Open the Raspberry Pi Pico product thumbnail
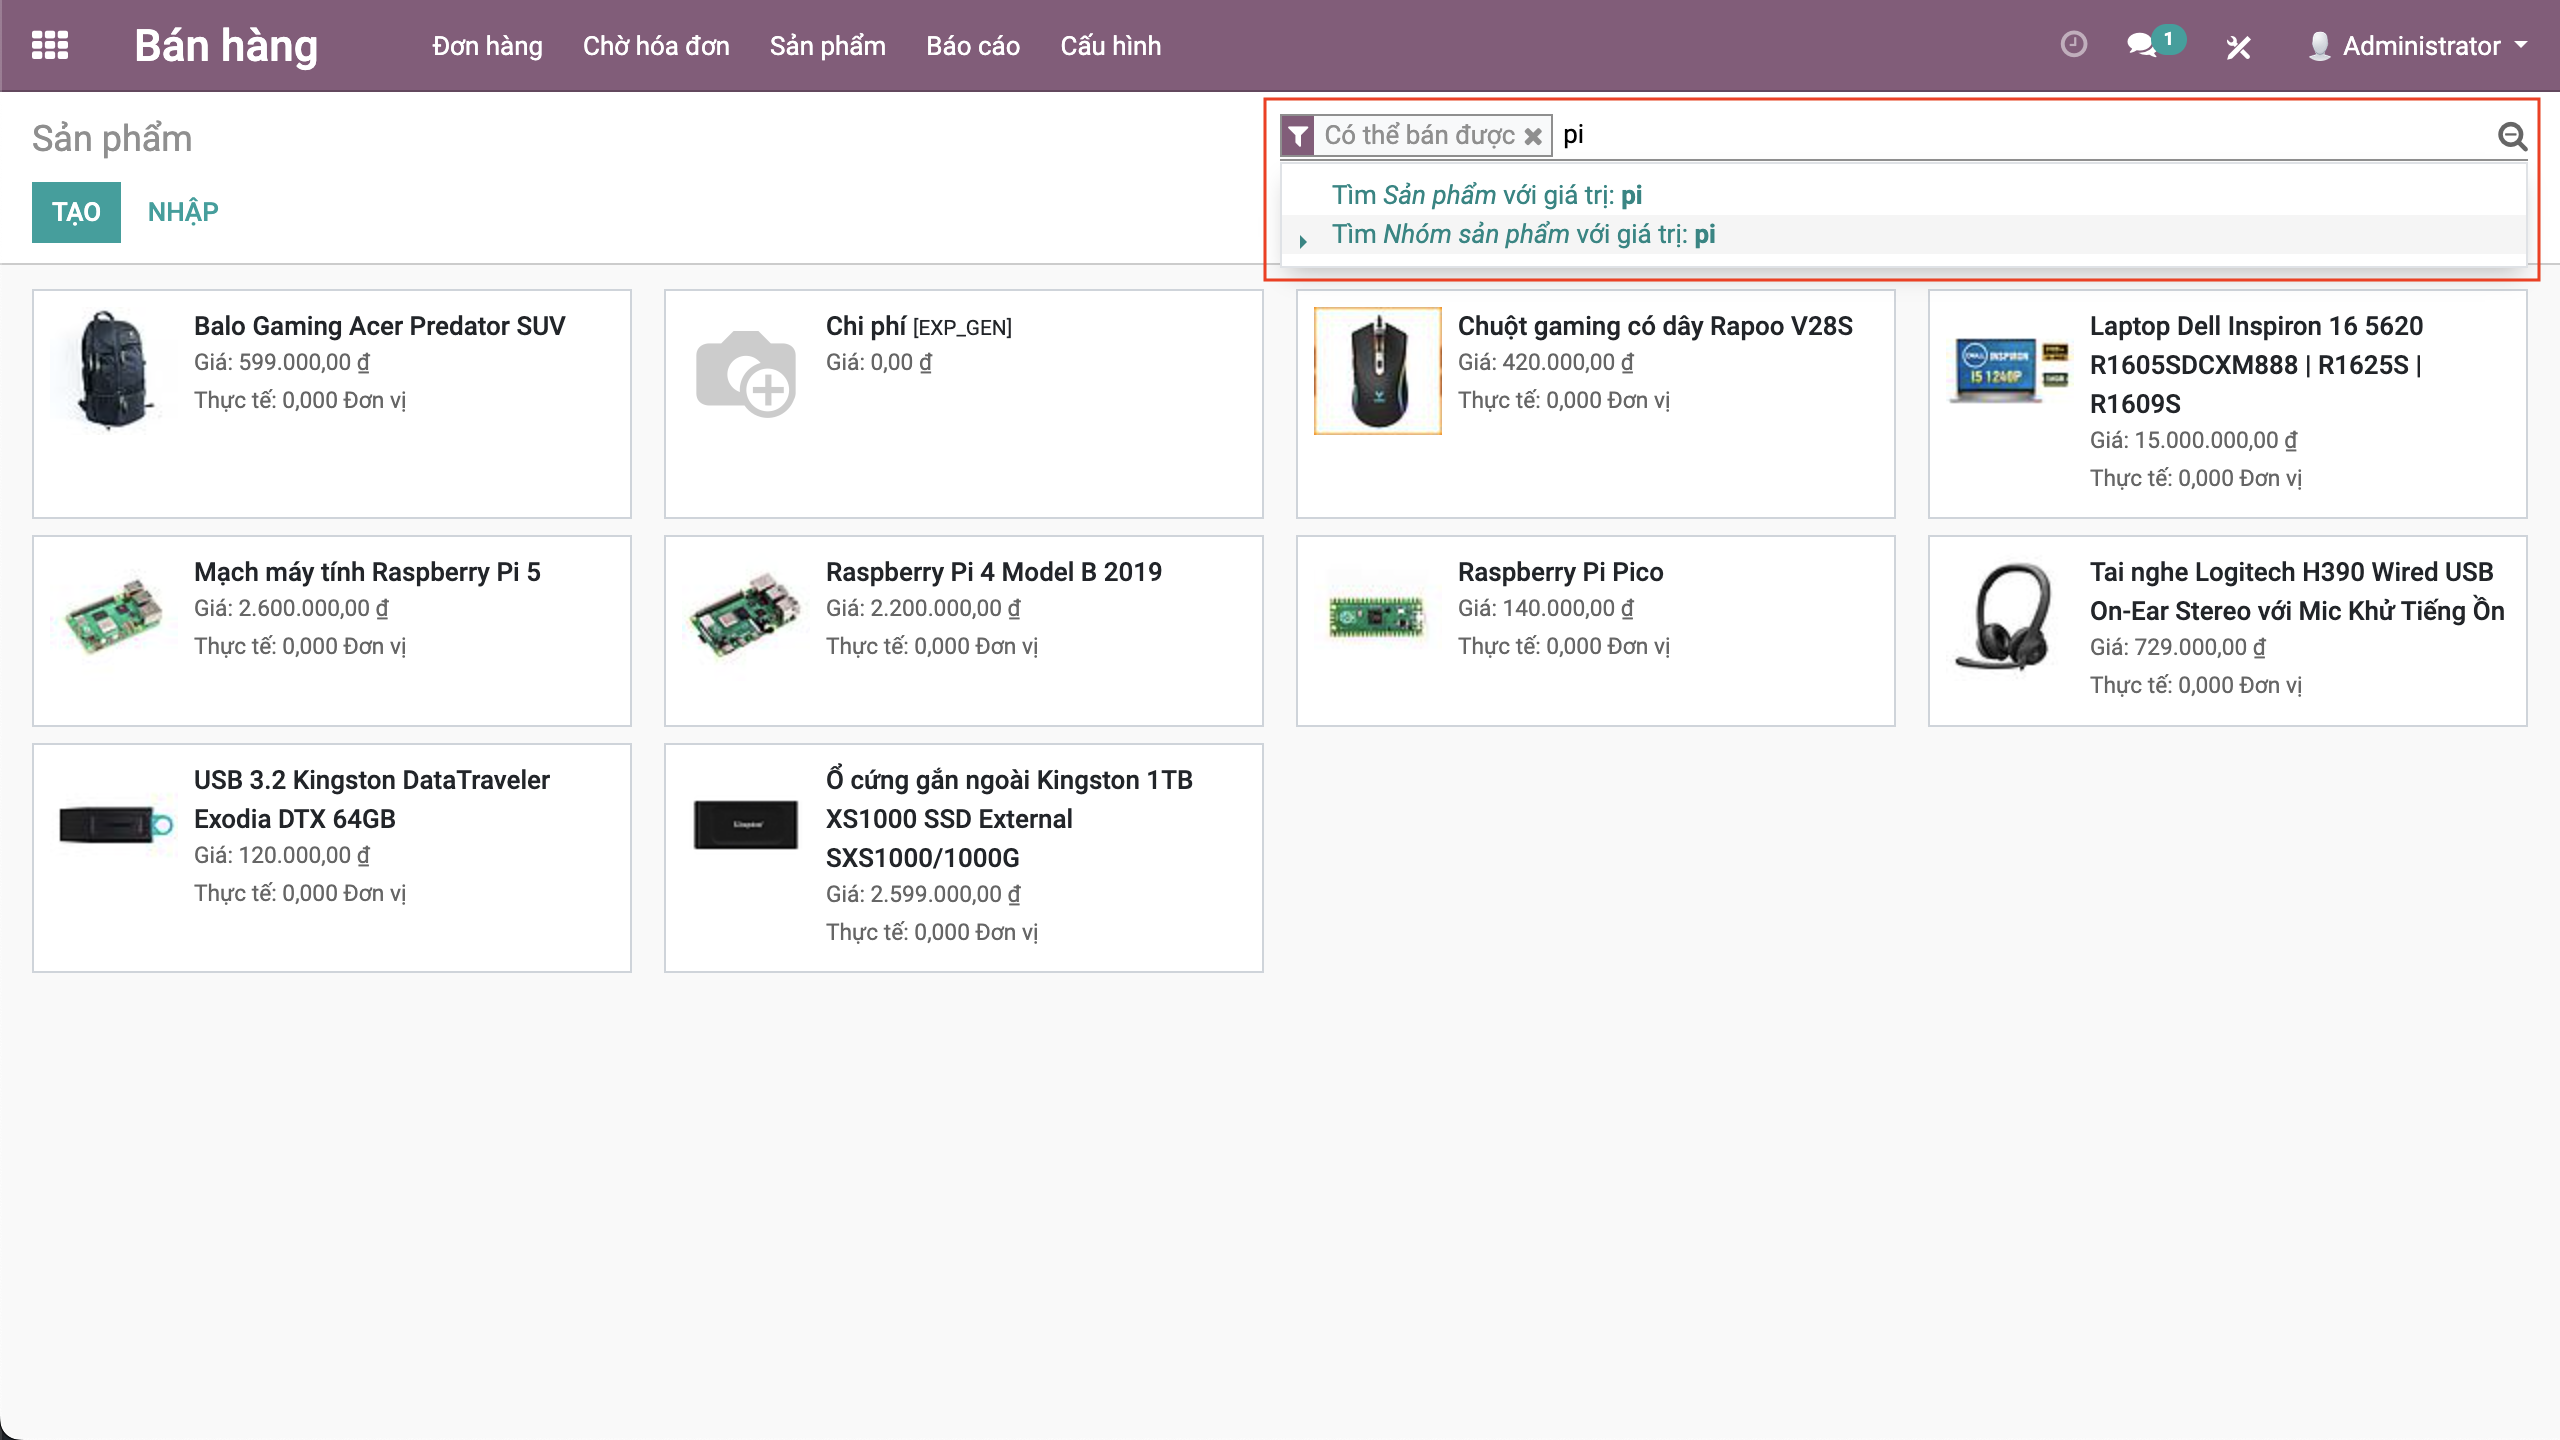The height and width of the screenshot is (1440, 2560). click(1377, 616)
